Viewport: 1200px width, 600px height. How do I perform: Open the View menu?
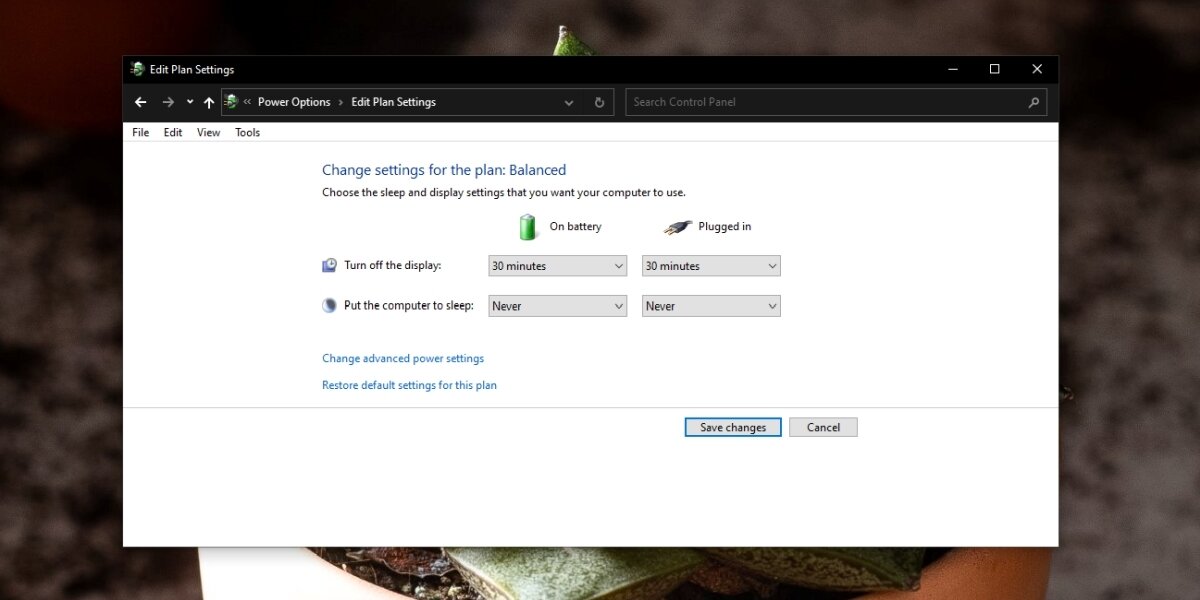(207, 131)
